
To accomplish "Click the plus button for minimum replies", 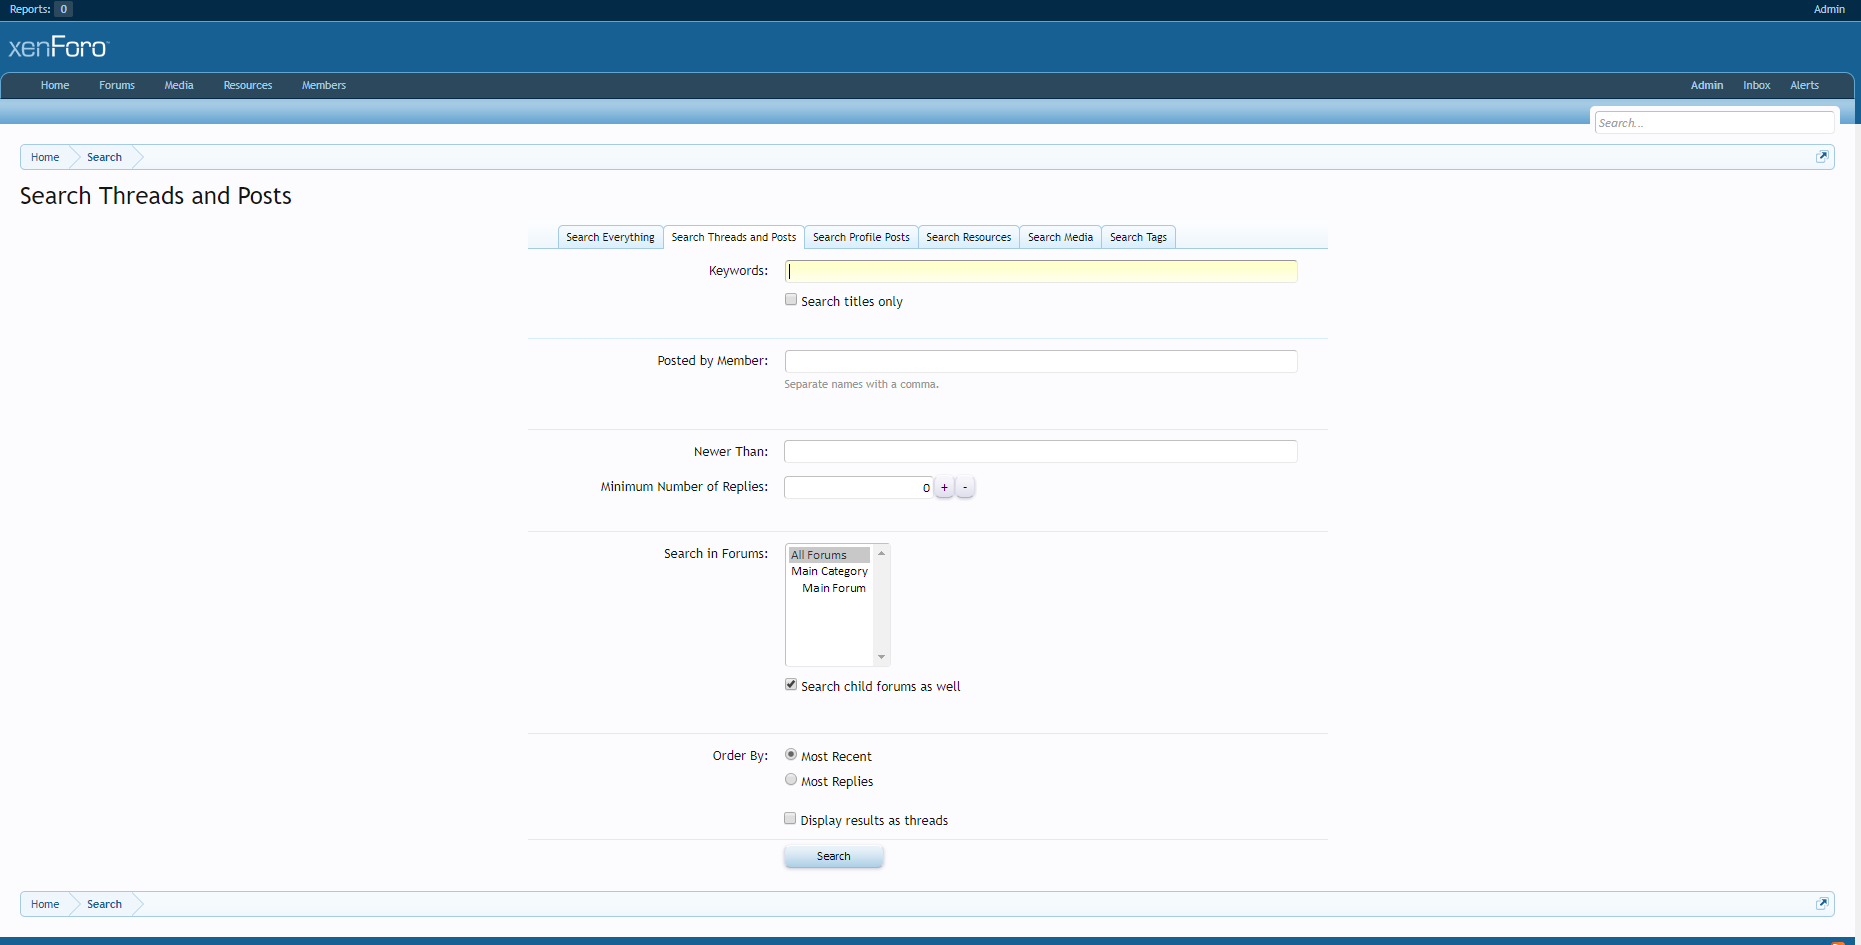I will tap(944, 487).
